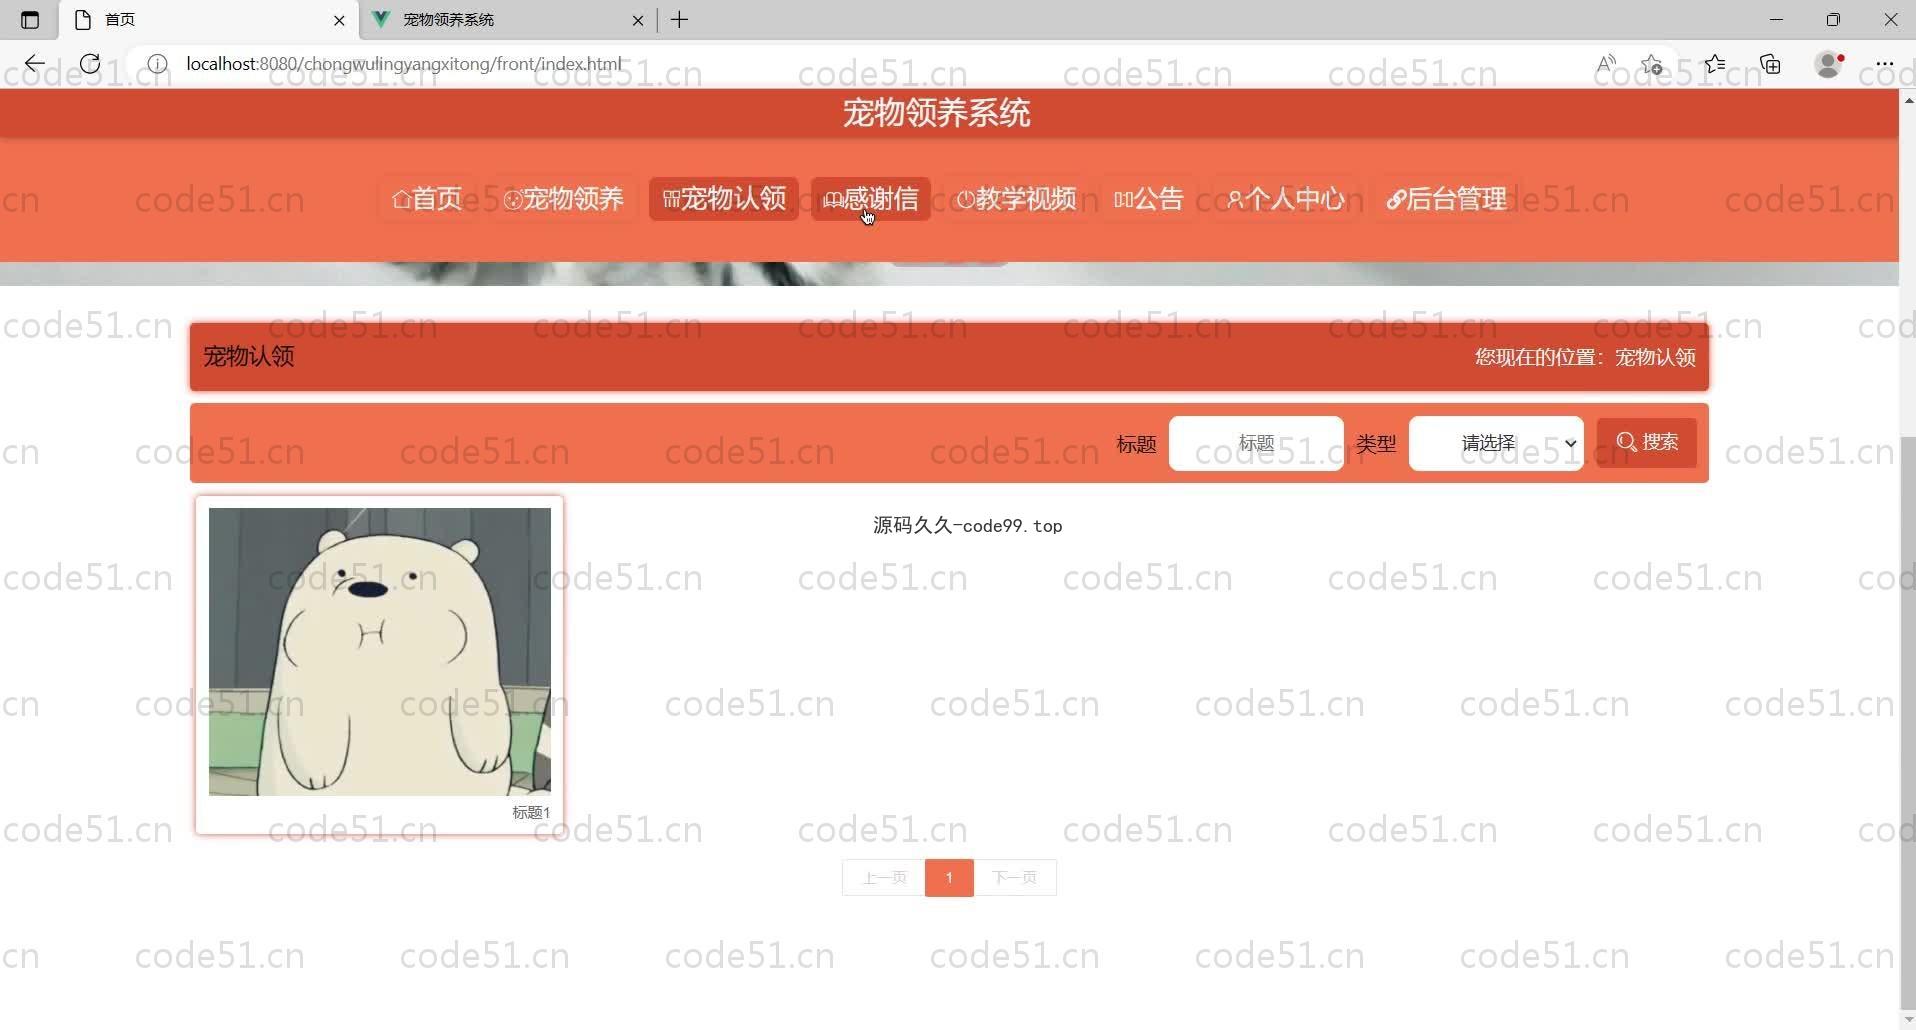Open the 后台管理 navigation item
The height and width of the screenshot is (1030, 1916).
1446,199
